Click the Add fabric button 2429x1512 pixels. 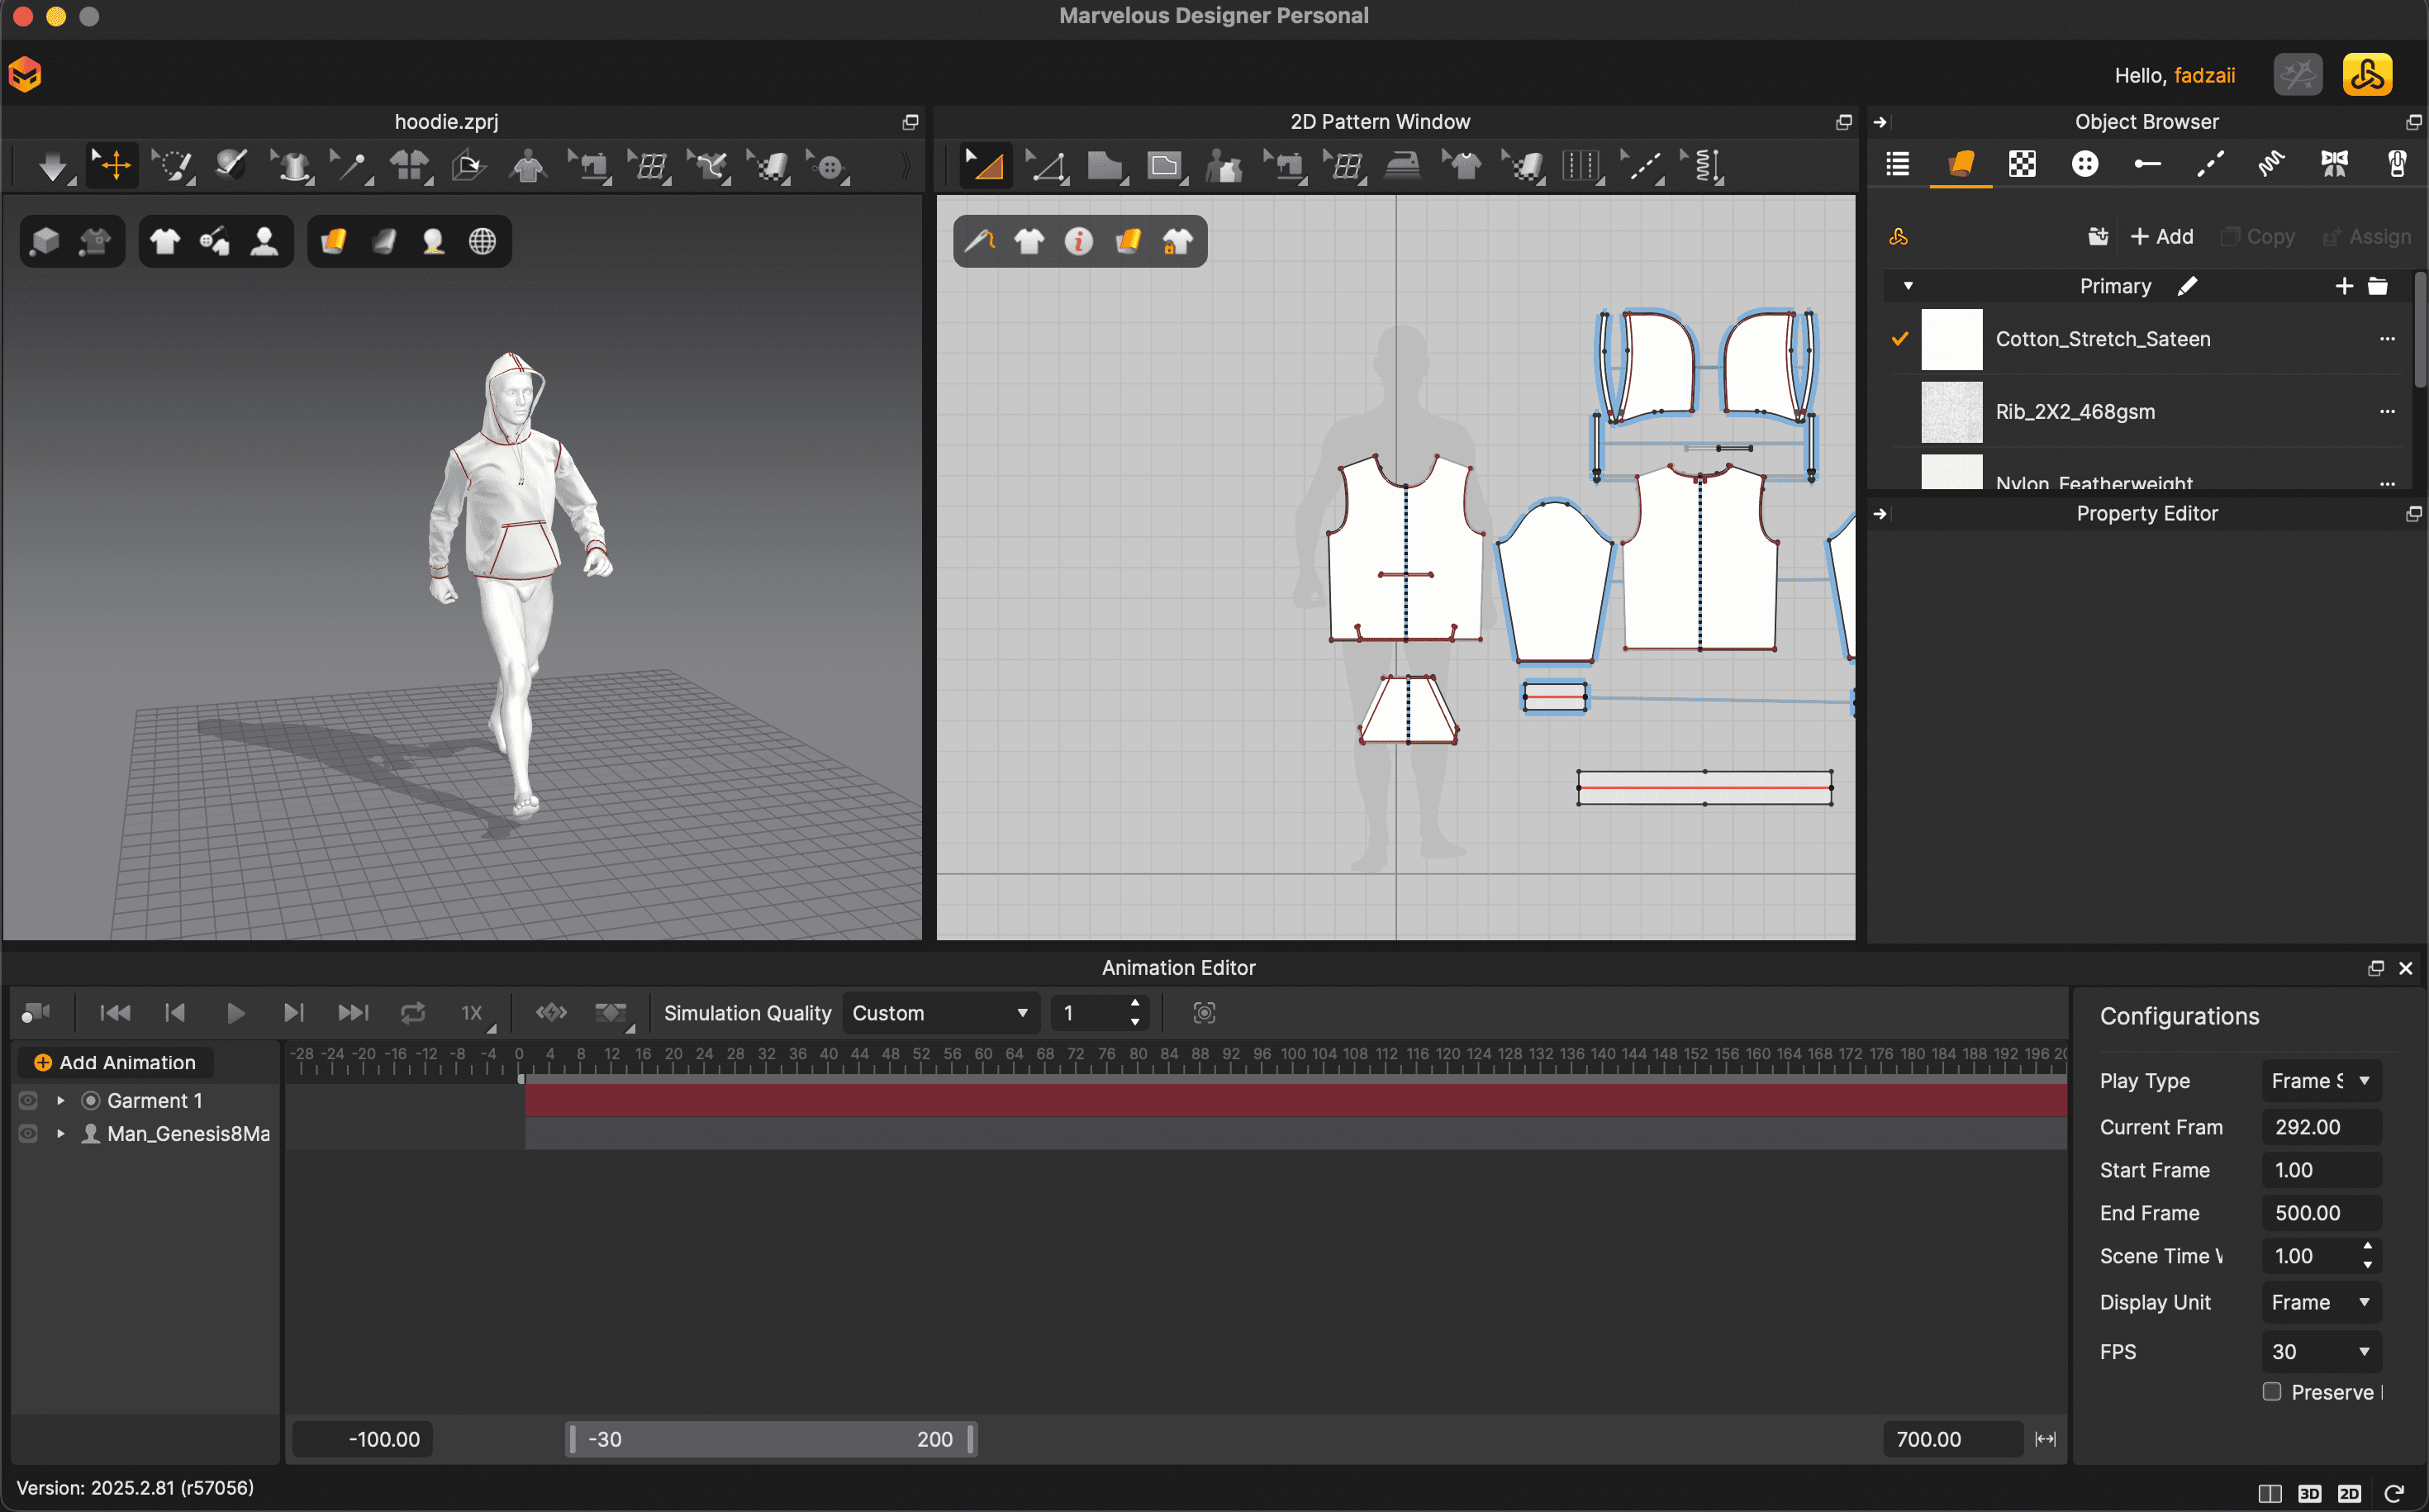(x=2162, y=237)
